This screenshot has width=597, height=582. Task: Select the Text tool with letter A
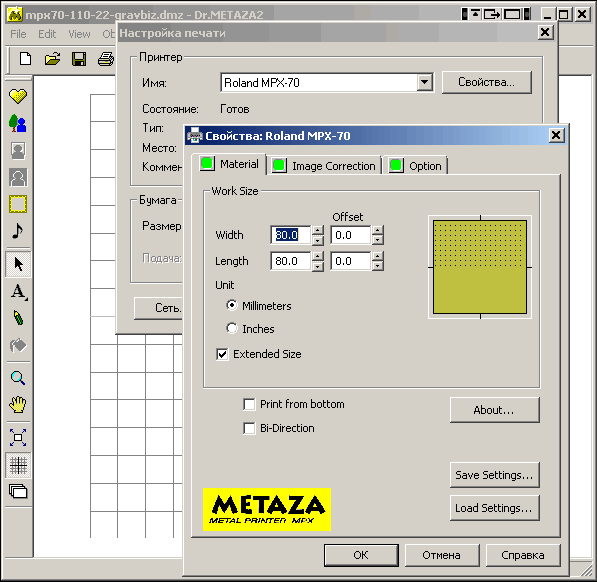pos(18,292)
